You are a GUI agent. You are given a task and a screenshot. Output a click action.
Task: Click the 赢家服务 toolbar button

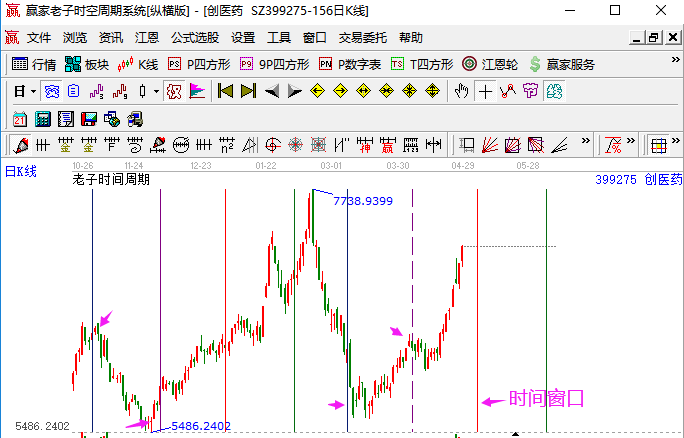tap(561, 64)
